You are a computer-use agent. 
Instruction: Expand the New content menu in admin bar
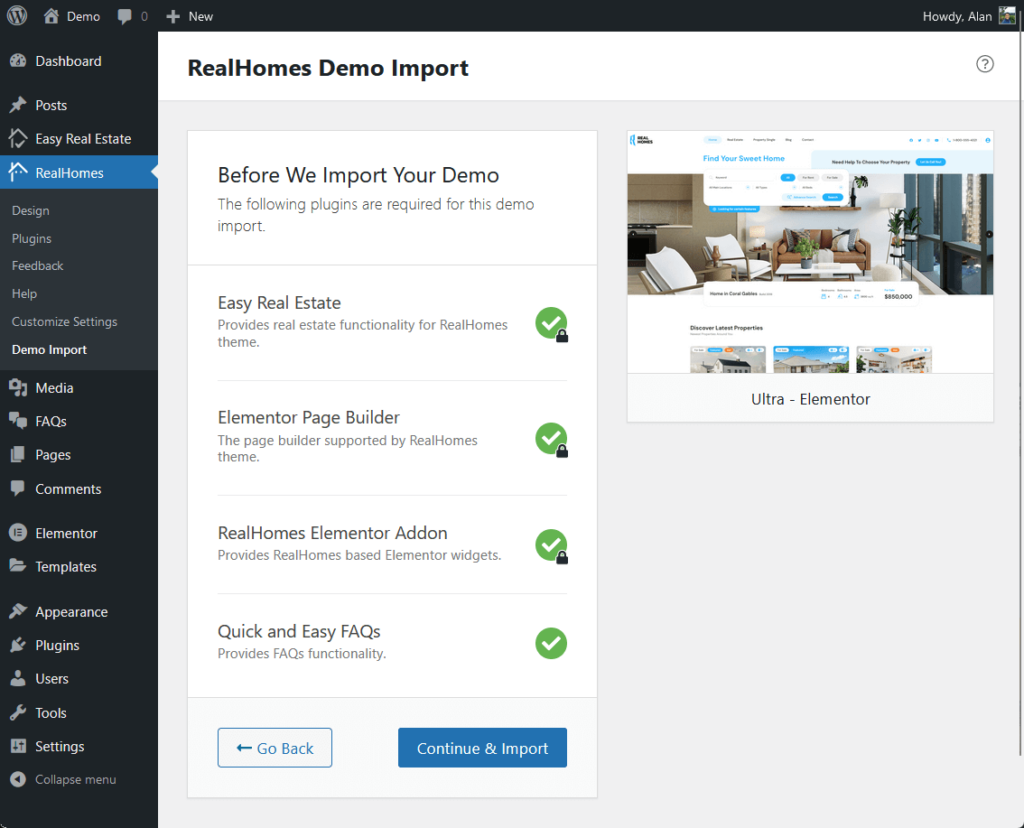[x=190, y=16]
